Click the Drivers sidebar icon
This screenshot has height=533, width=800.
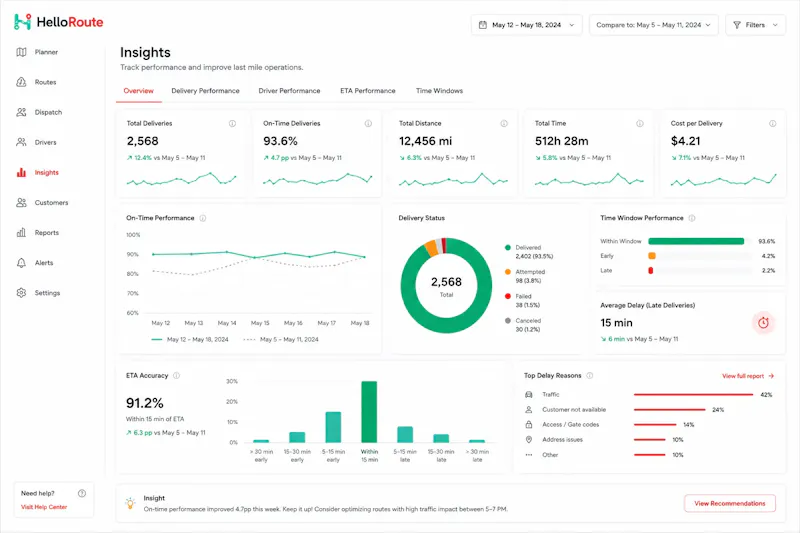pos(21,142)
